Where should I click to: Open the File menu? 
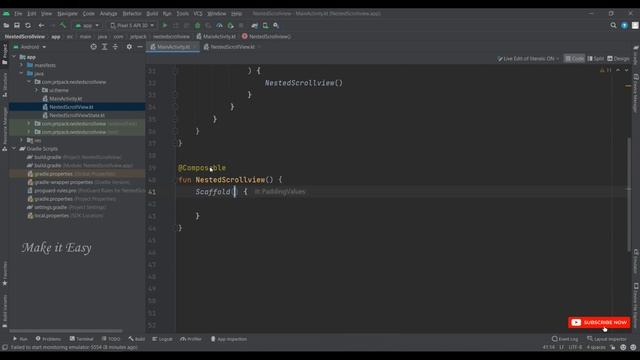pos(18,13)
